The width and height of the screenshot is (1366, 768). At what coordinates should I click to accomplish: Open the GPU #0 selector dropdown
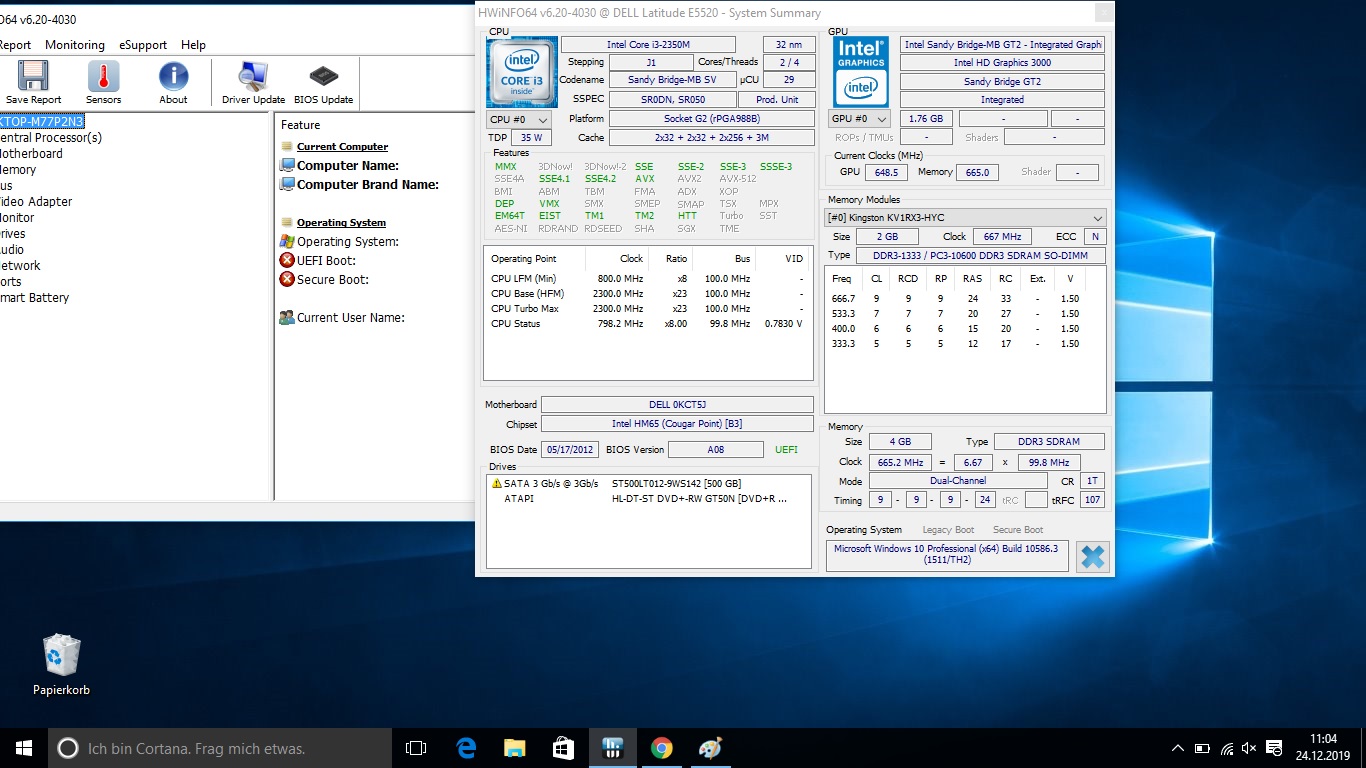[859, 119]
